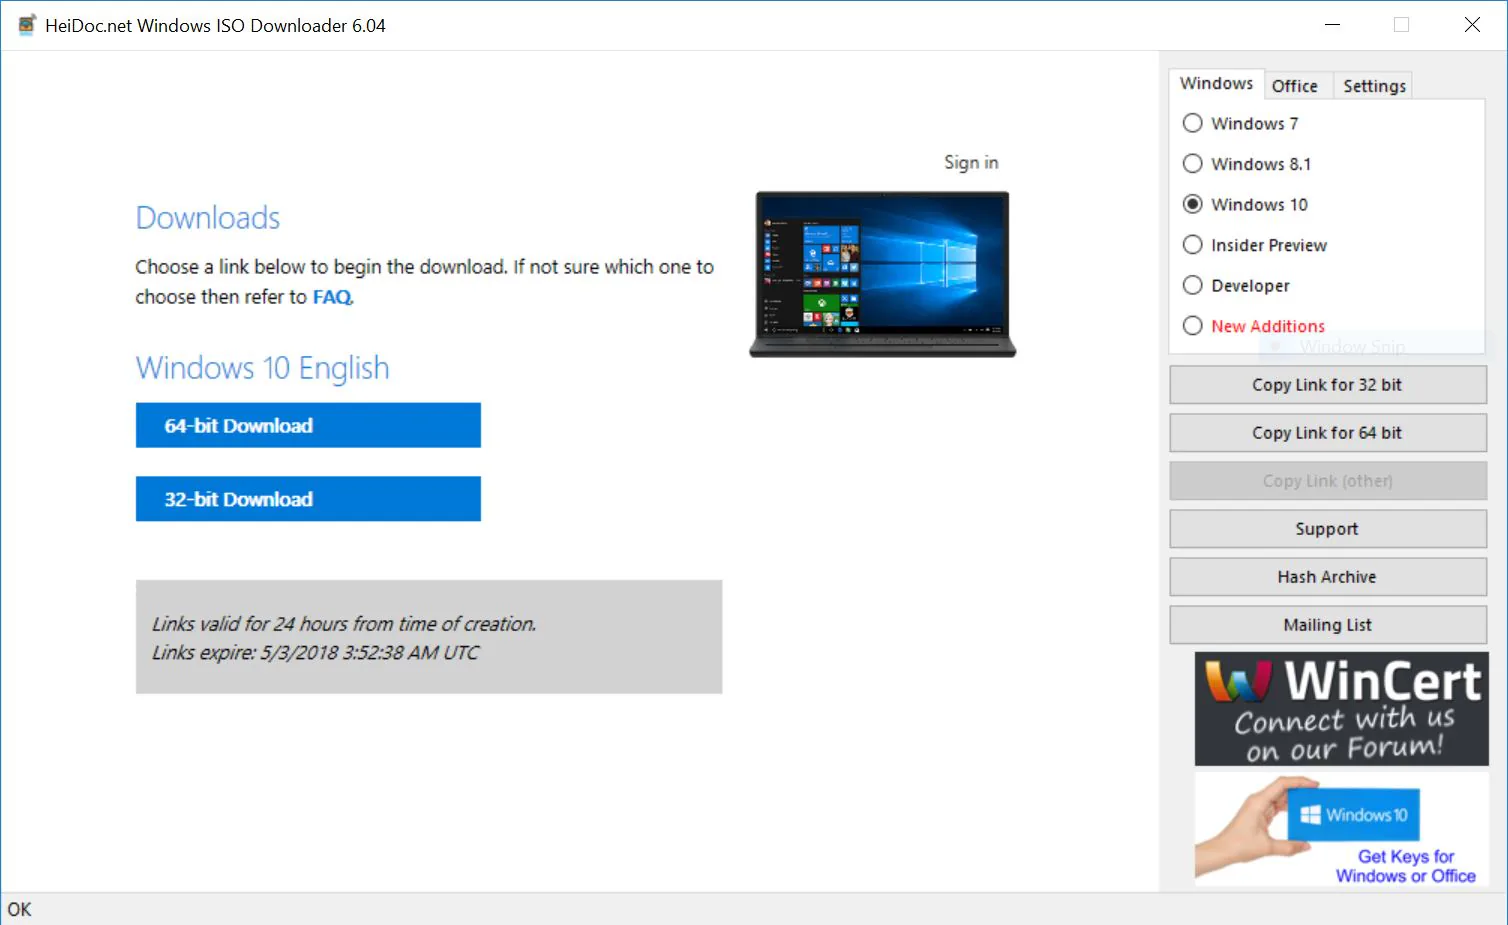Click the disabled Copy Link (other) button
Viewport: 1508px width, 925px height.
point(1328,481)
